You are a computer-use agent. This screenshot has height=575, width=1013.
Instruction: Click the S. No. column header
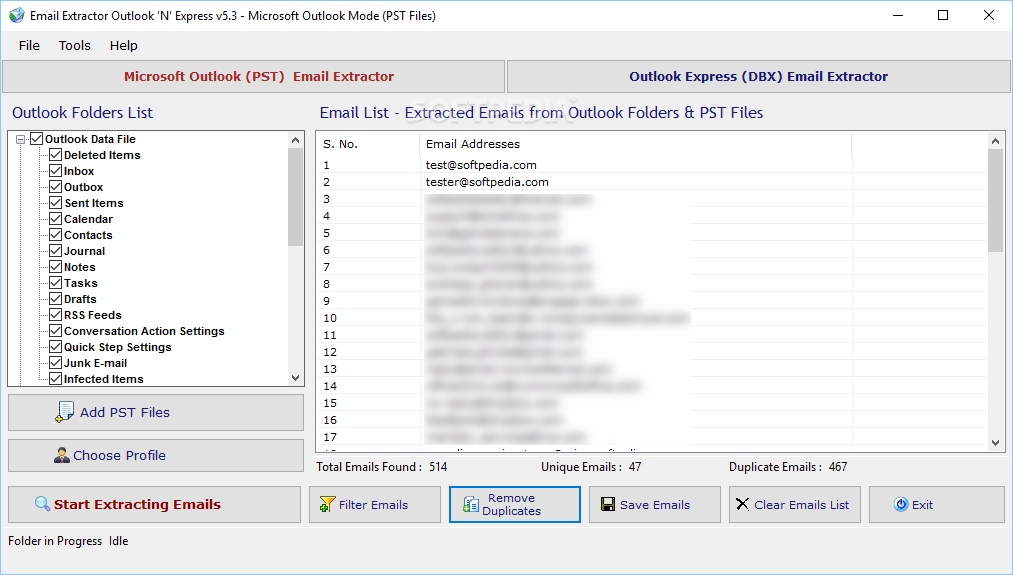(368, 144)
